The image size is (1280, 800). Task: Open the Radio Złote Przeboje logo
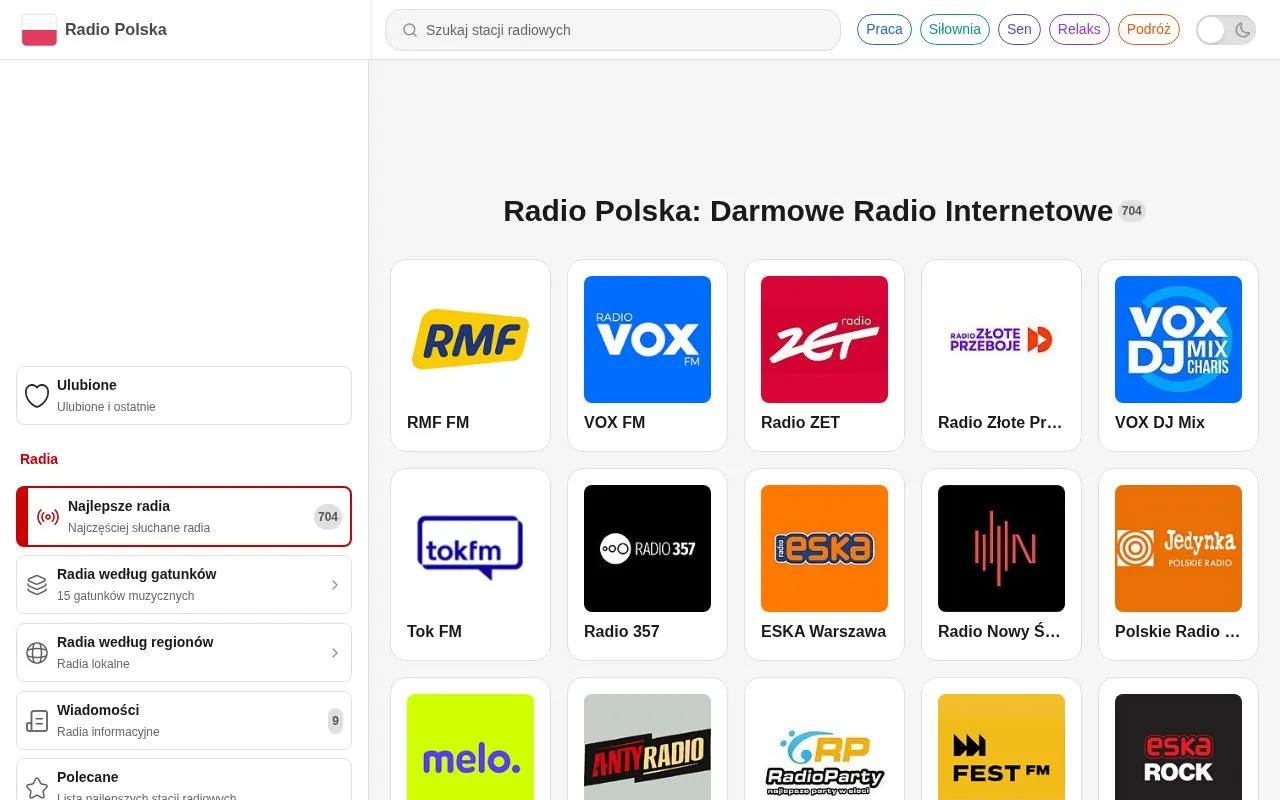[1001, 339]
